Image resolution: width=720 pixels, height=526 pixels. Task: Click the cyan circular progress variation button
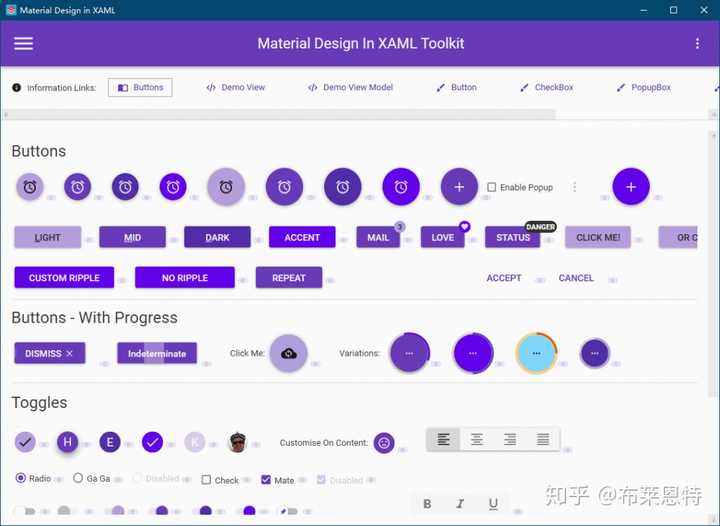click(536, 353)
